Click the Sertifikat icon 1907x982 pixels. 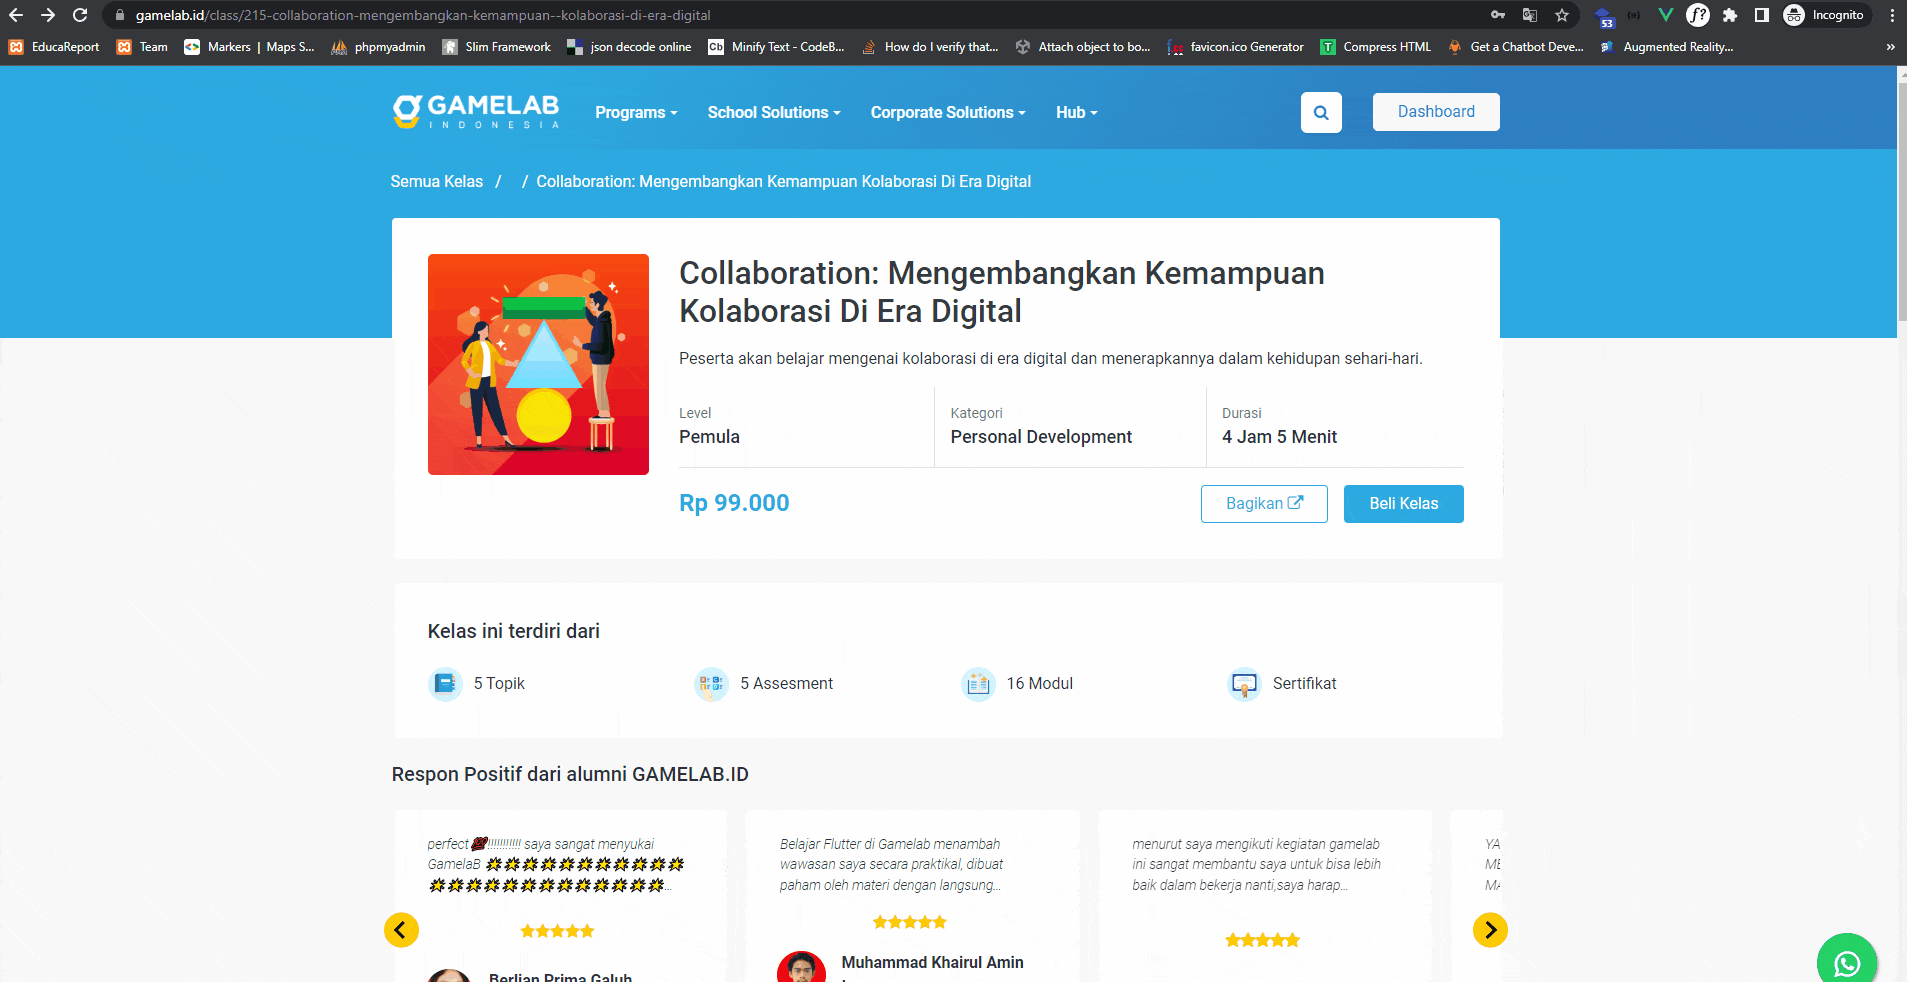[x=1244, y=684]
